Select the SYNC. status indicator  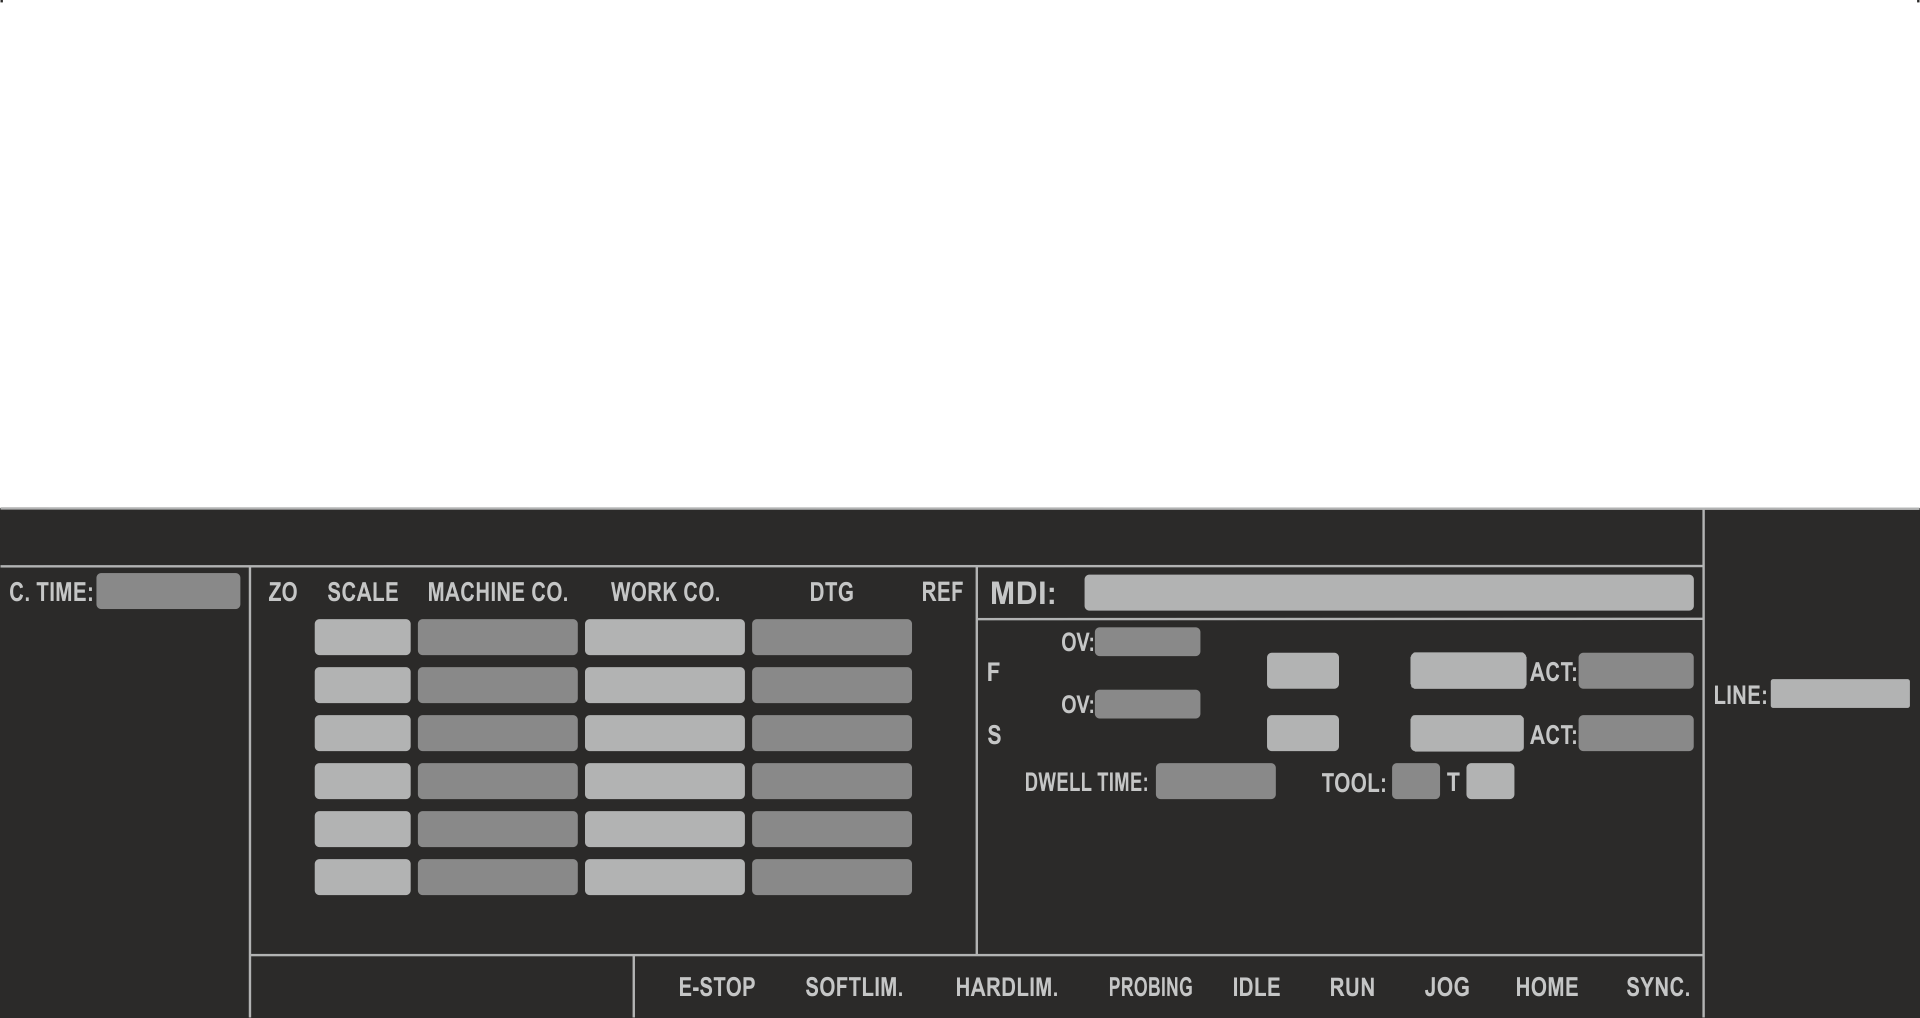1657,987
